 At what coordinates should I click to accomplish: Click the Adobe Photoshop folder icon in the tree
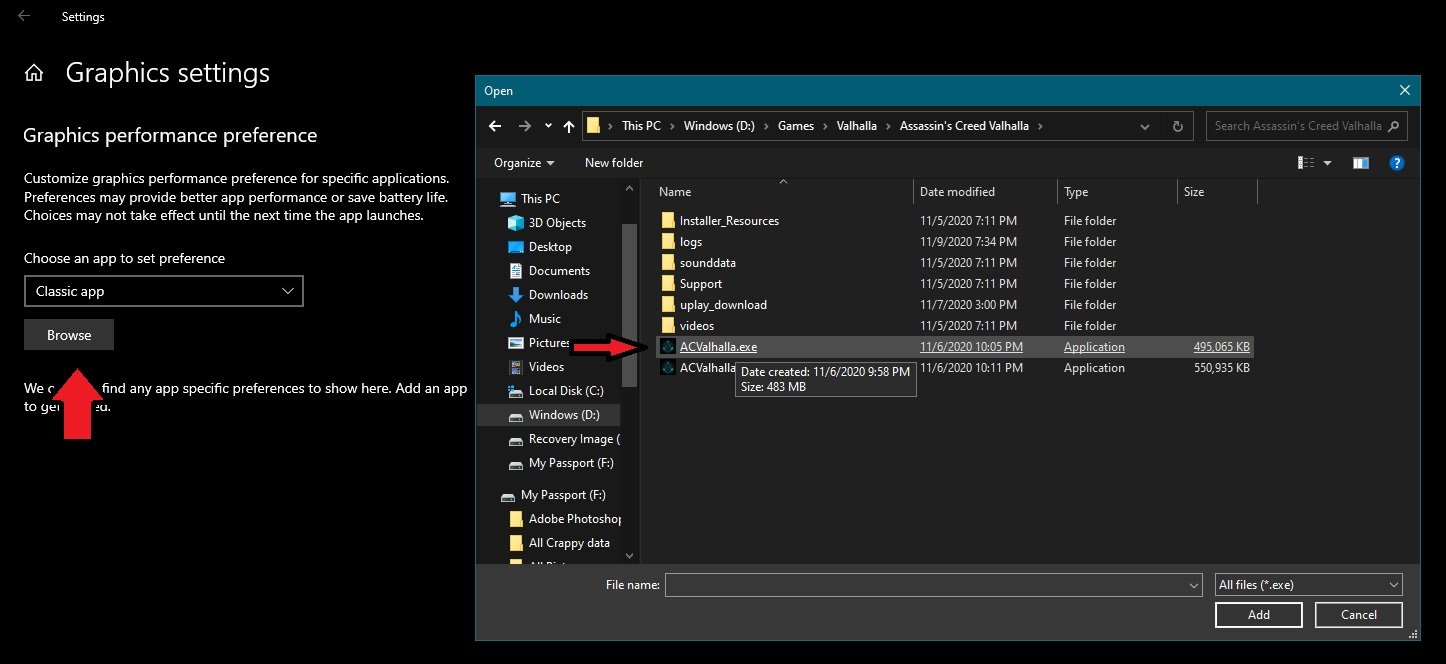(x=516, y=519)
